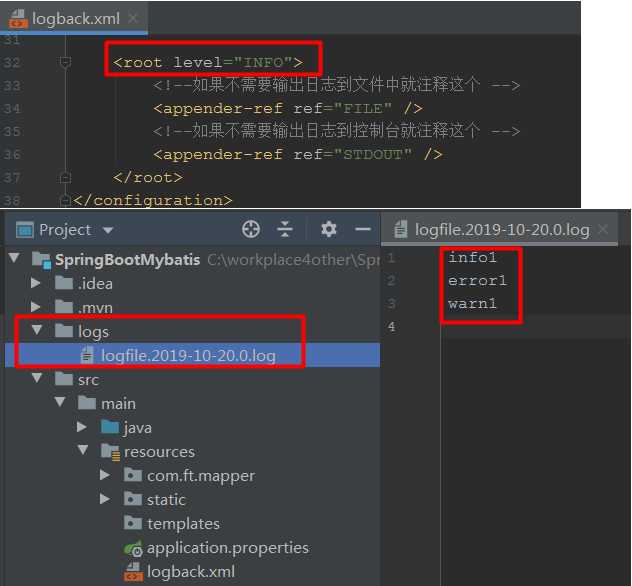Image resolution: width=632 pixels, height=586 pixels.
Task: Click the info1 line in log file
Action: tap(472, 257)
